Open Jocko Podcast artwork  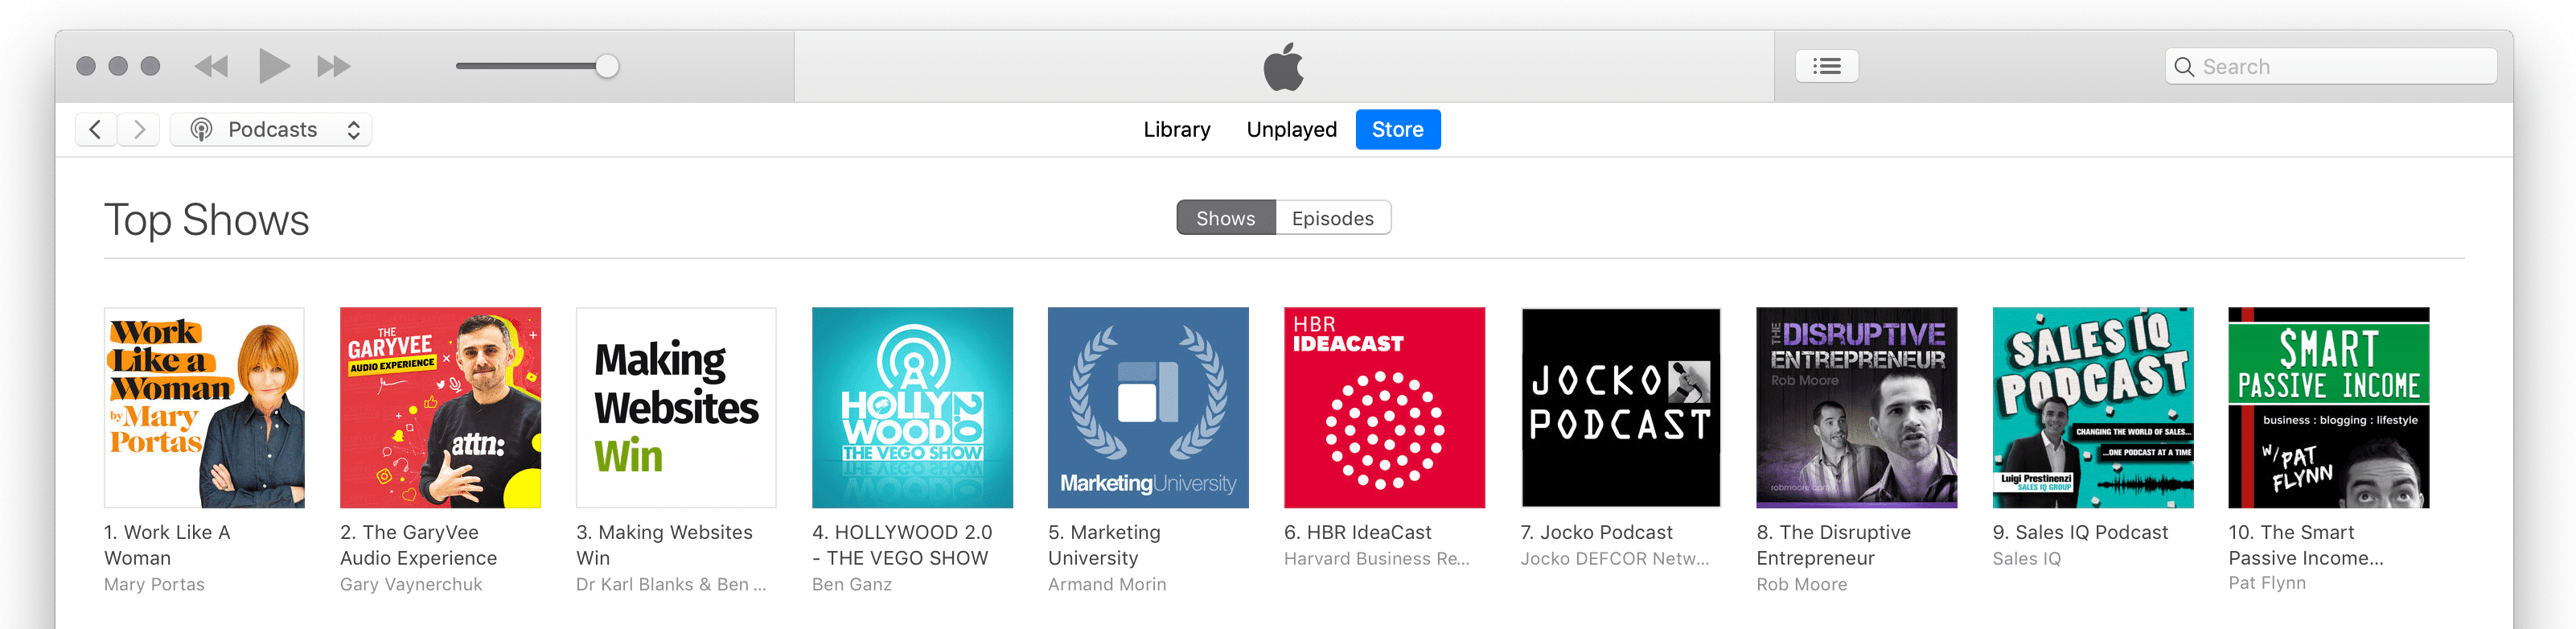pyautogui.click(x=1620, y=407)
